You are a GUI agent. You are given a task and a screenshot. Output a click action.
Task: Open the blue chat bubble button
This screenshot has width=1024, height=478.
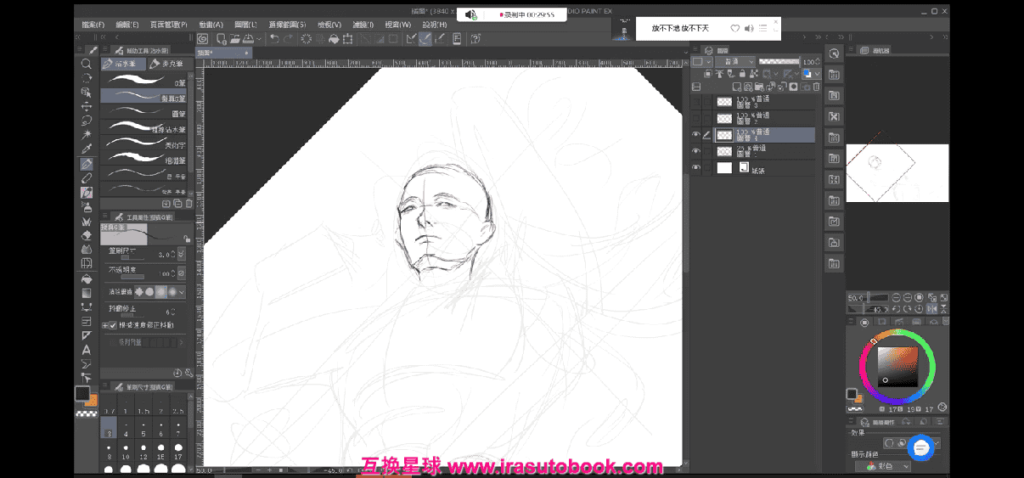tap(921, 447)
